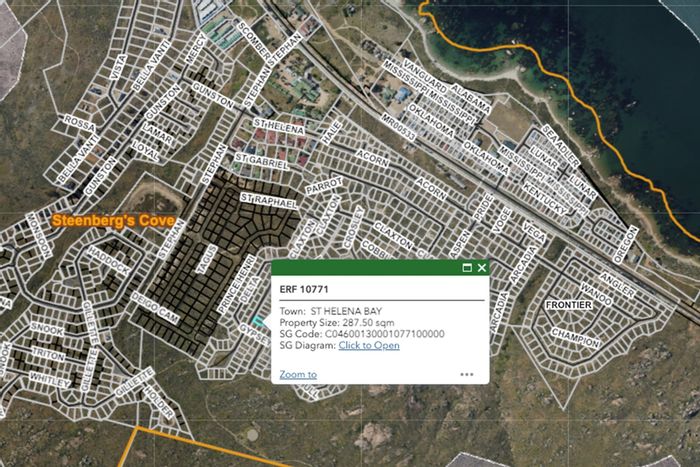Click the CHAMPION street label
This screenshot has height=467, width=700.
coord(576,333)
